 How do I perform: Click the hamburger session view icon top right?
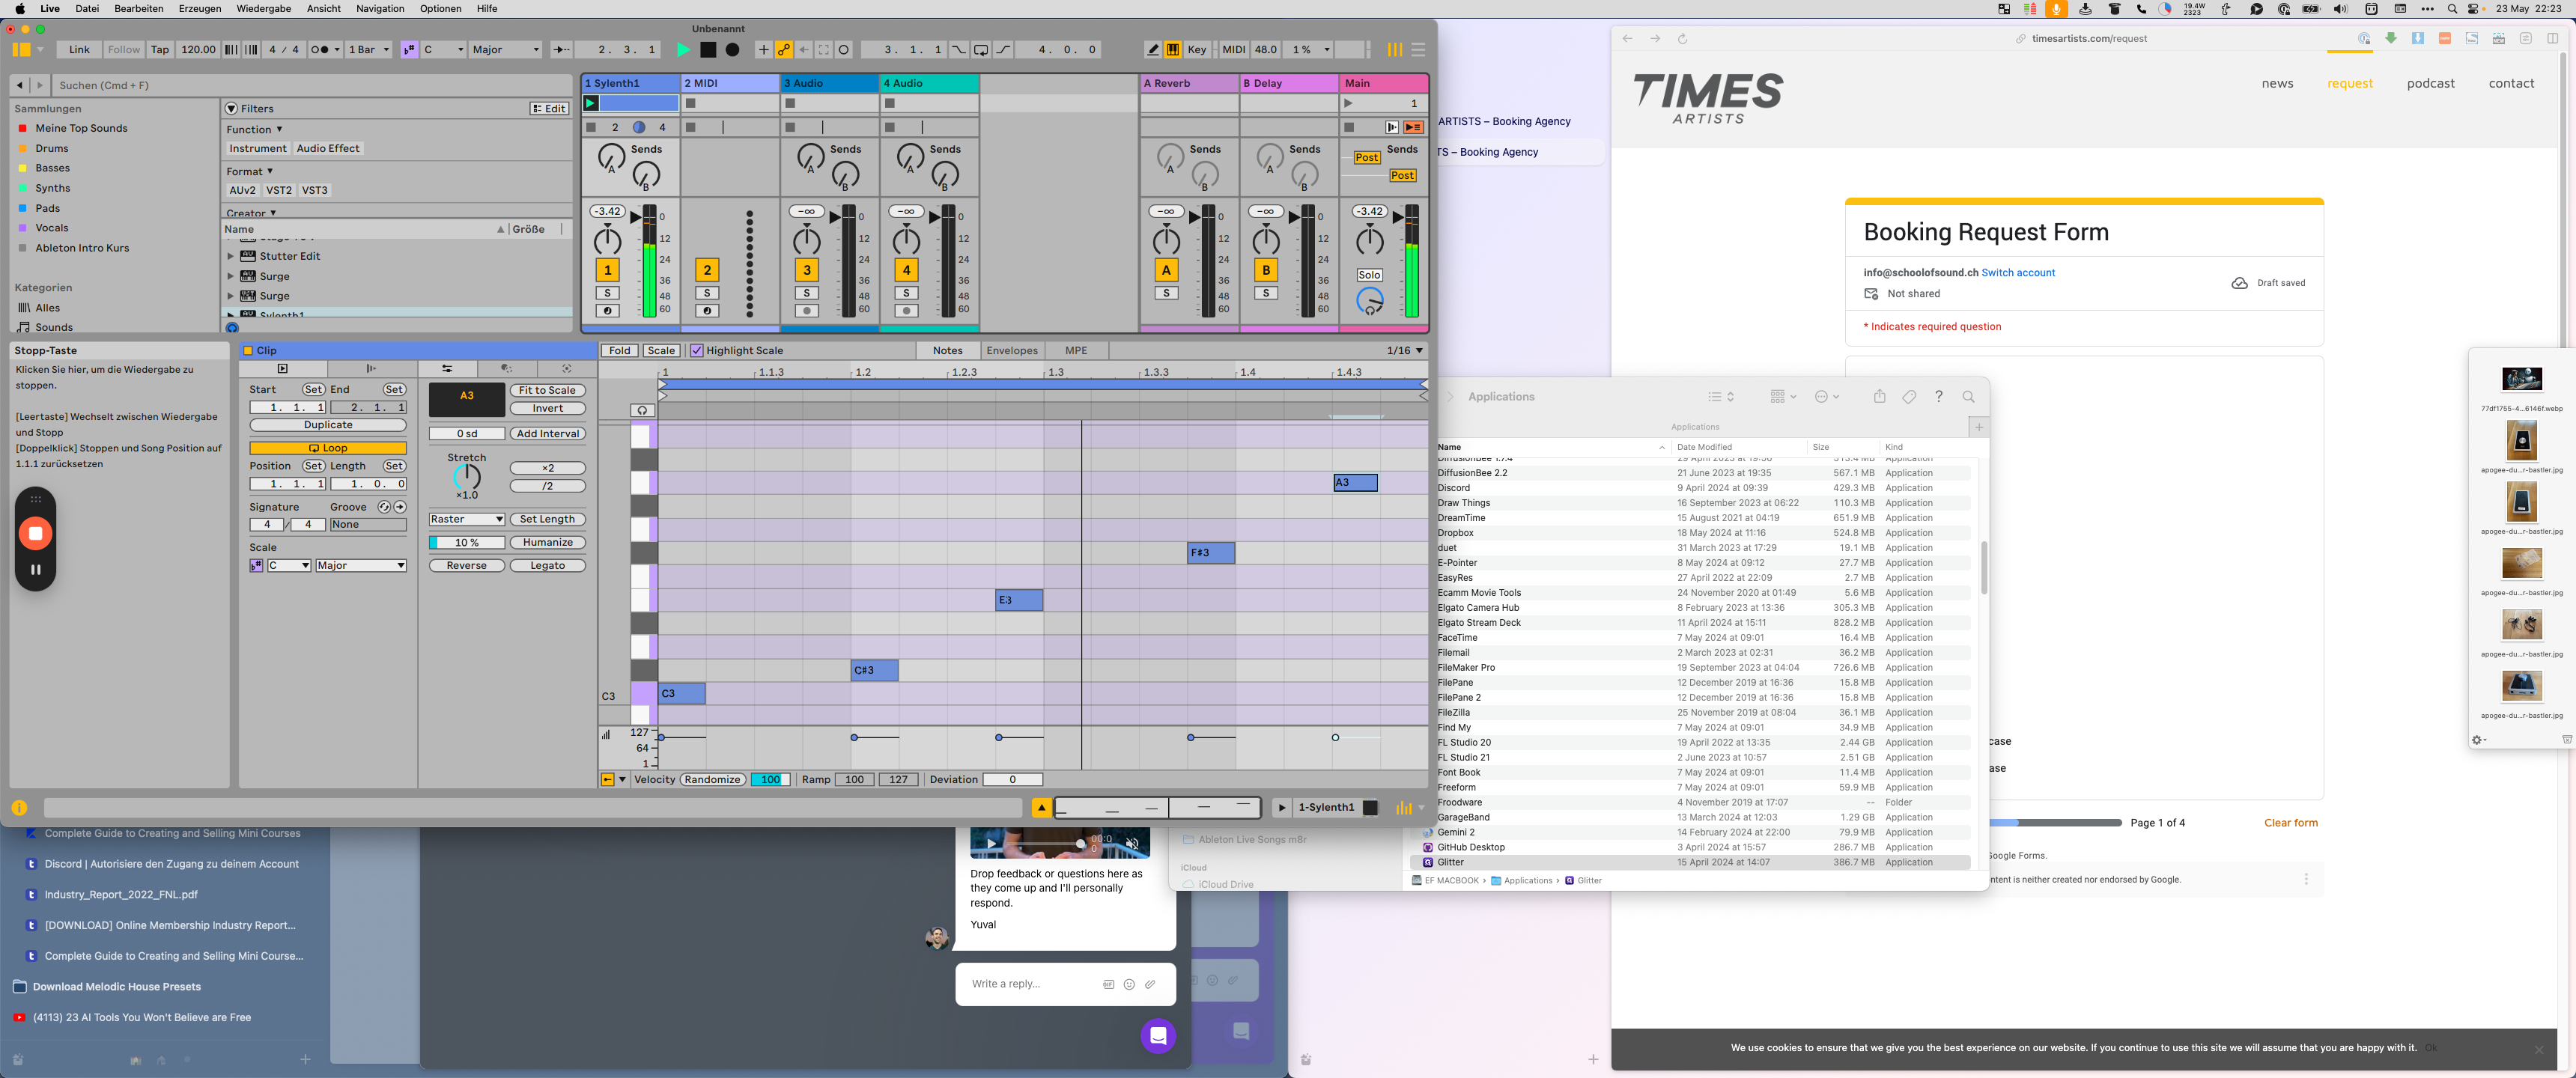coord(1418,49)
